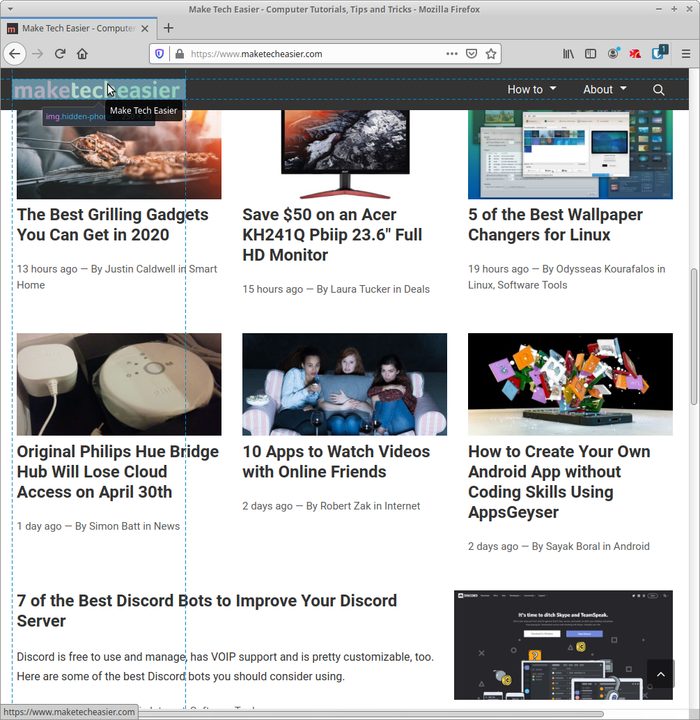Screen dimensions: 700x720
Task: Click the Philips Hue Bridge thumbnail
Action: (119, 384)
